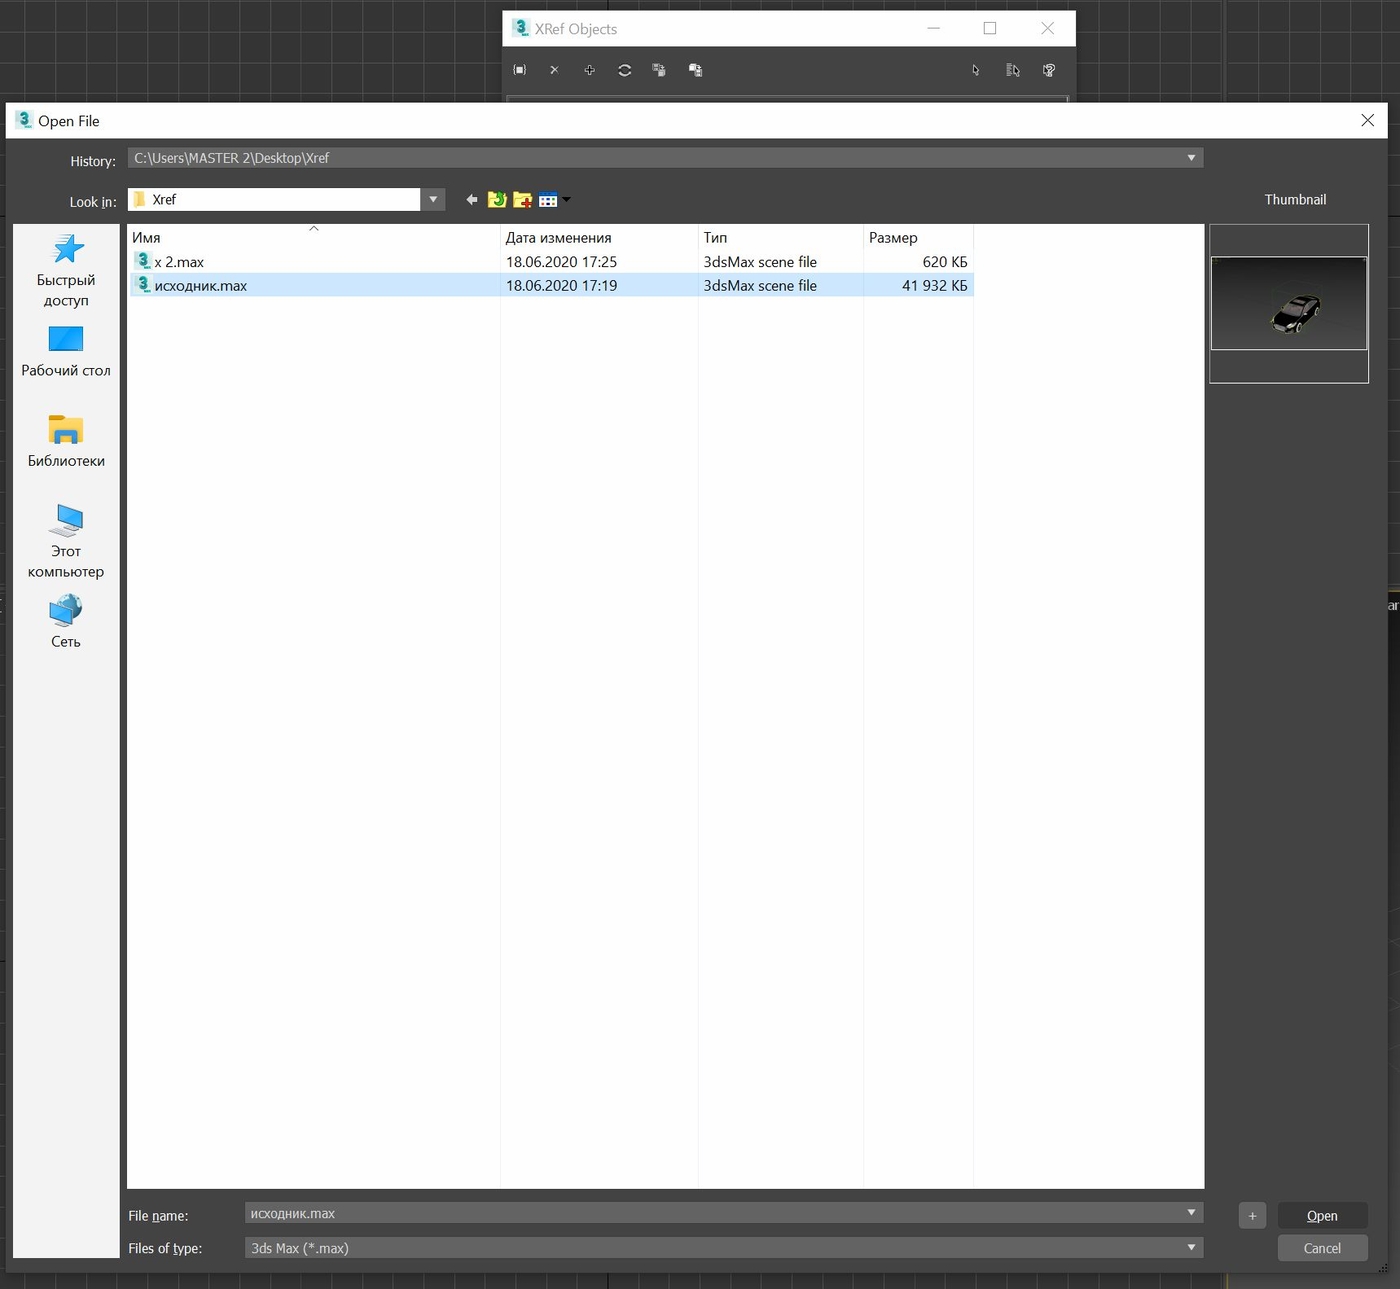Sort files by Размер column

pyautogui.click(x=918, y=238)
